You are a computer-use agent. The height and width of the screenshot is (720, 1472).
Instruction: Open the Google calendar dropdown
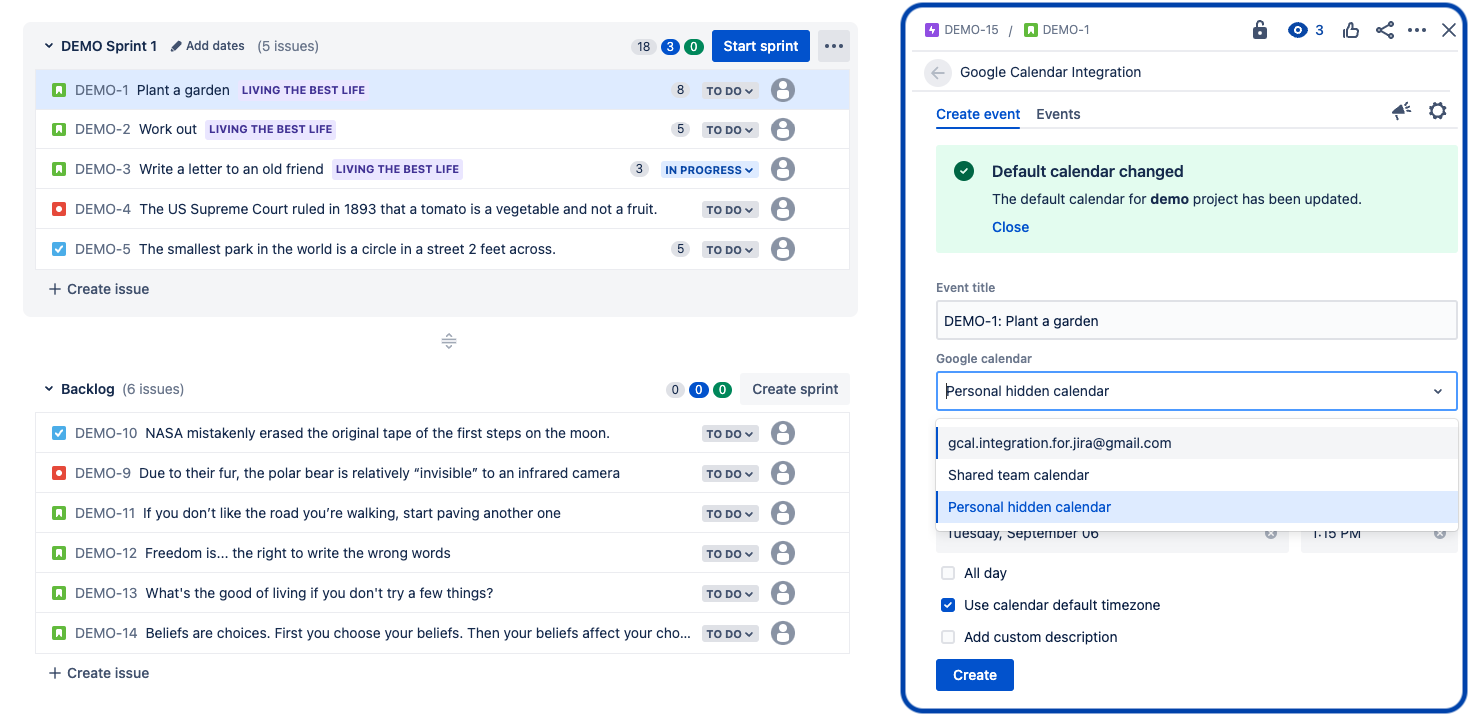[x=1197, y=391]
